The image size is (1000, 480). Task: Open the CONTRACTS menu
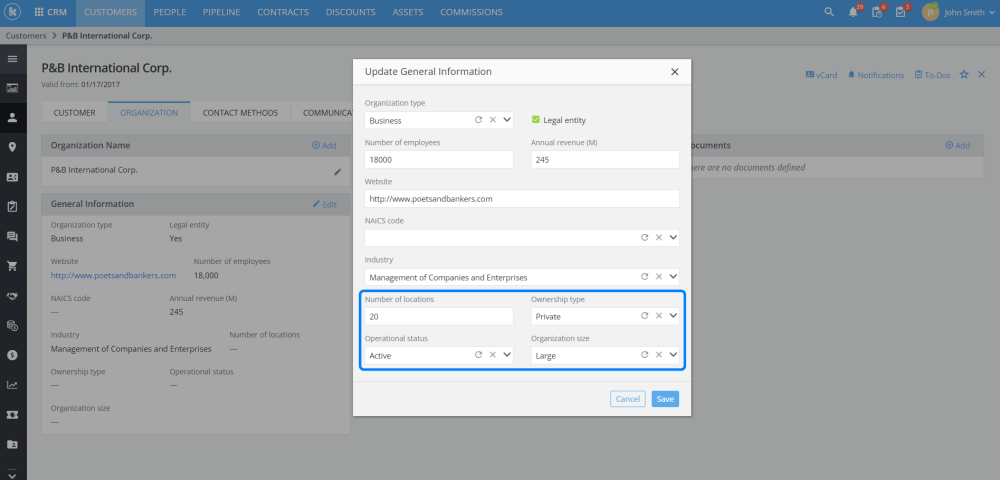point(283,12)
